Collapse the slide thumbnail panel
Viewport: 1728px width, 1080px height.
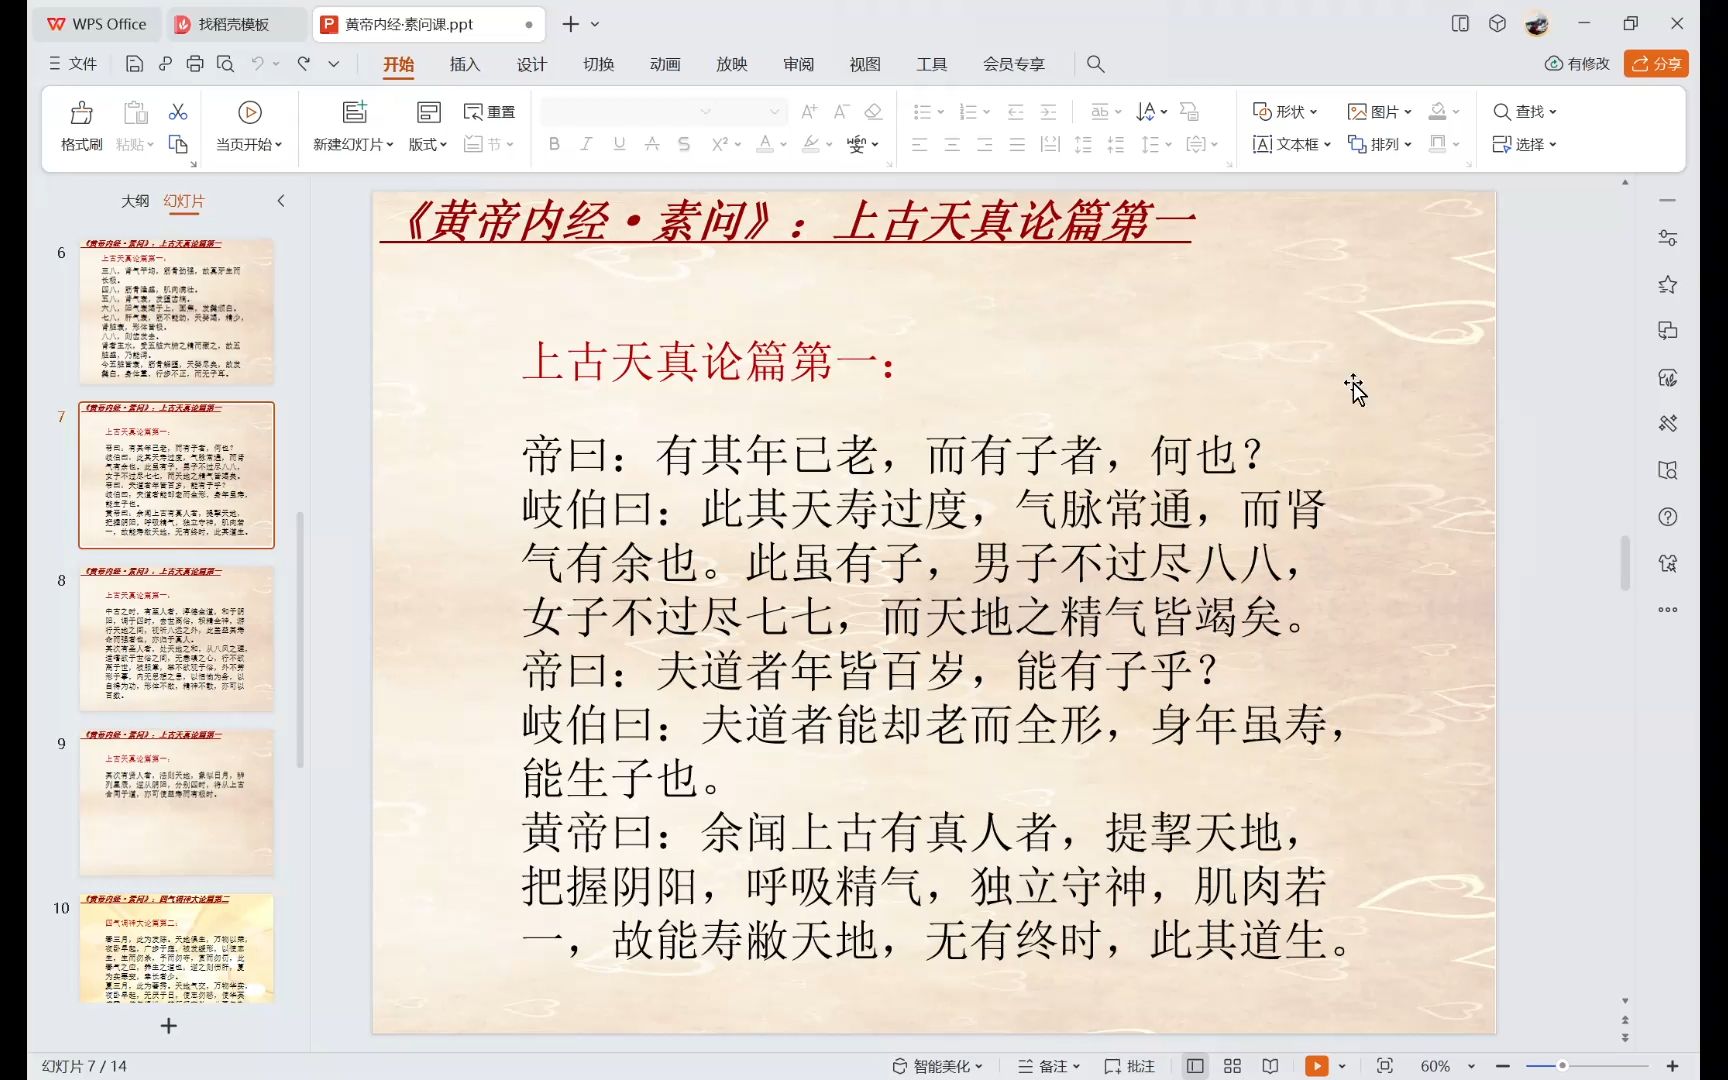tap(281, 201)
